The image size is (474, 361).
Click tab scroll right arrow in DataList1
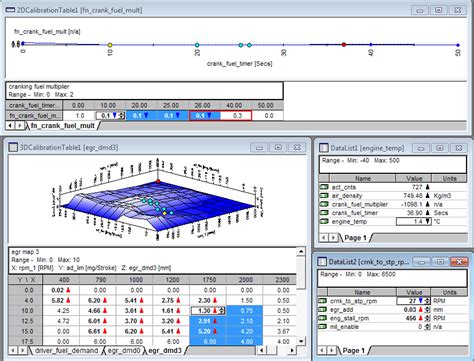[x=333, y=238]
